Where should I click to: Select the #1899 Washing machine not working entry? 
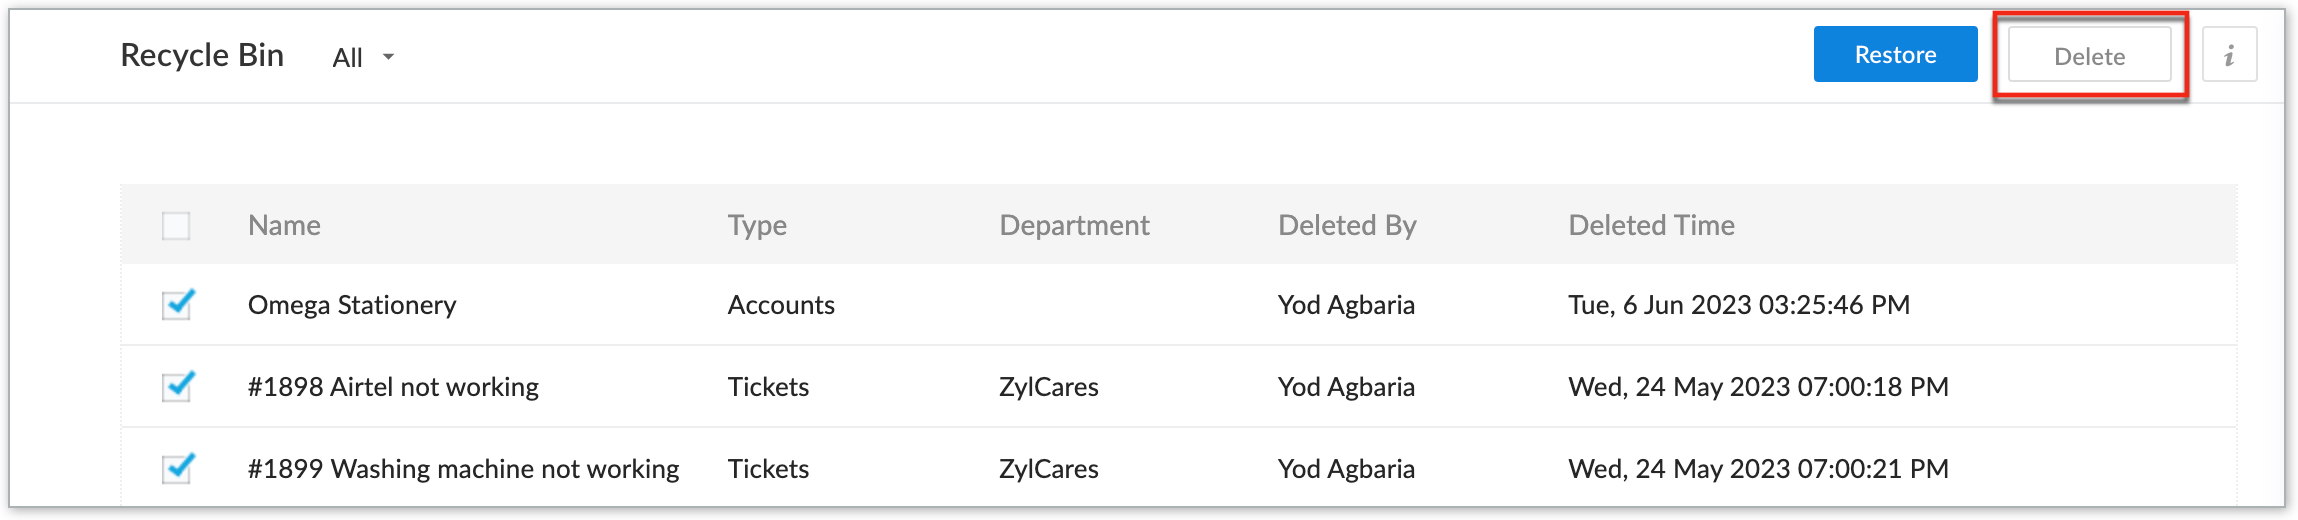pyautogui.click(x=463, y=469)
